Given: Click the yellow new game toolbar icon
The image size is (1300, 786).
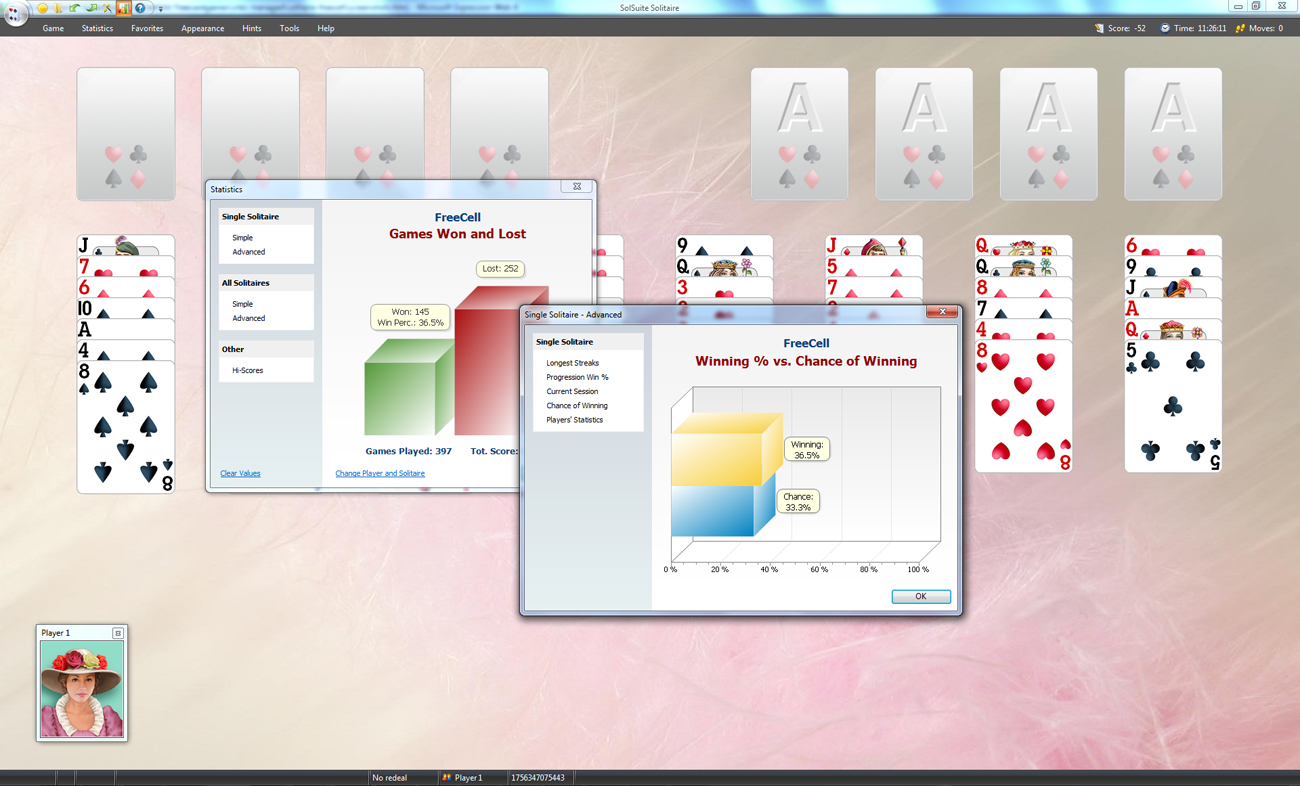Looking at the screenshot, I should click(x=42, y=8).
